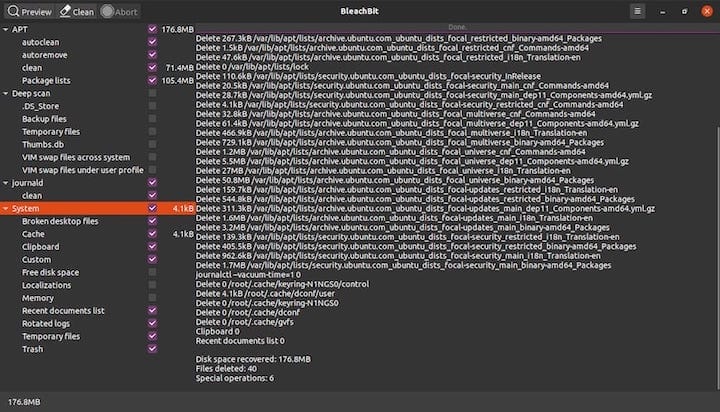Select the Clipboard row
This screenshot has height=412, width=720.
pyautogui.click(x=97, y=247)
